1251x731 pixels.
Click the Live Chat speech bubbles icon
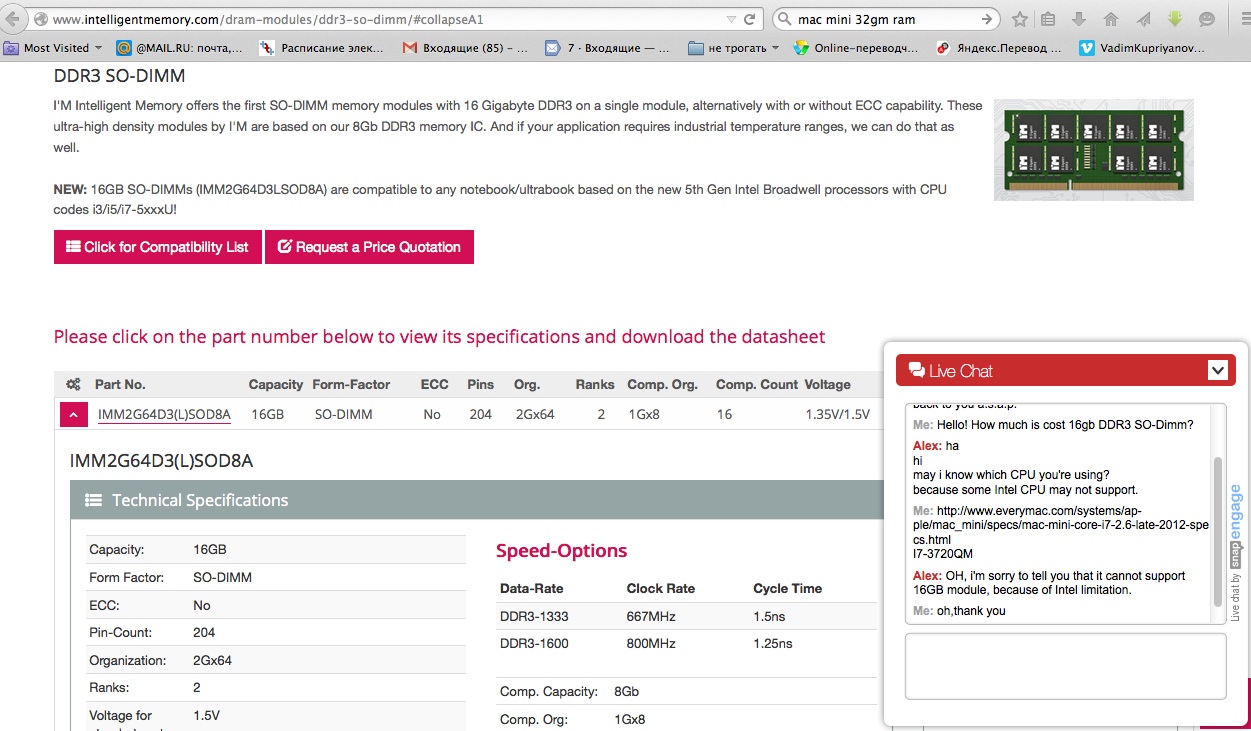pyautogui.click(x=916, y=371)
